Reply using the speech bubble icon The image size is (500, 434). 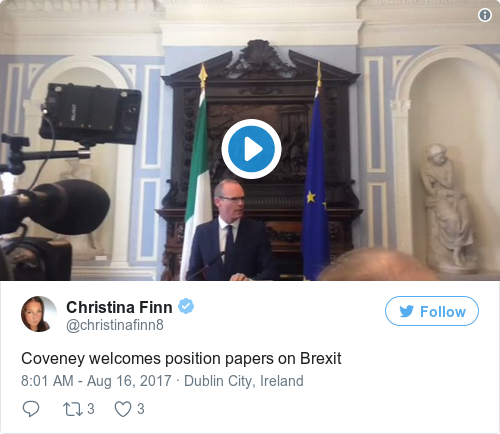tap(31, 409)
